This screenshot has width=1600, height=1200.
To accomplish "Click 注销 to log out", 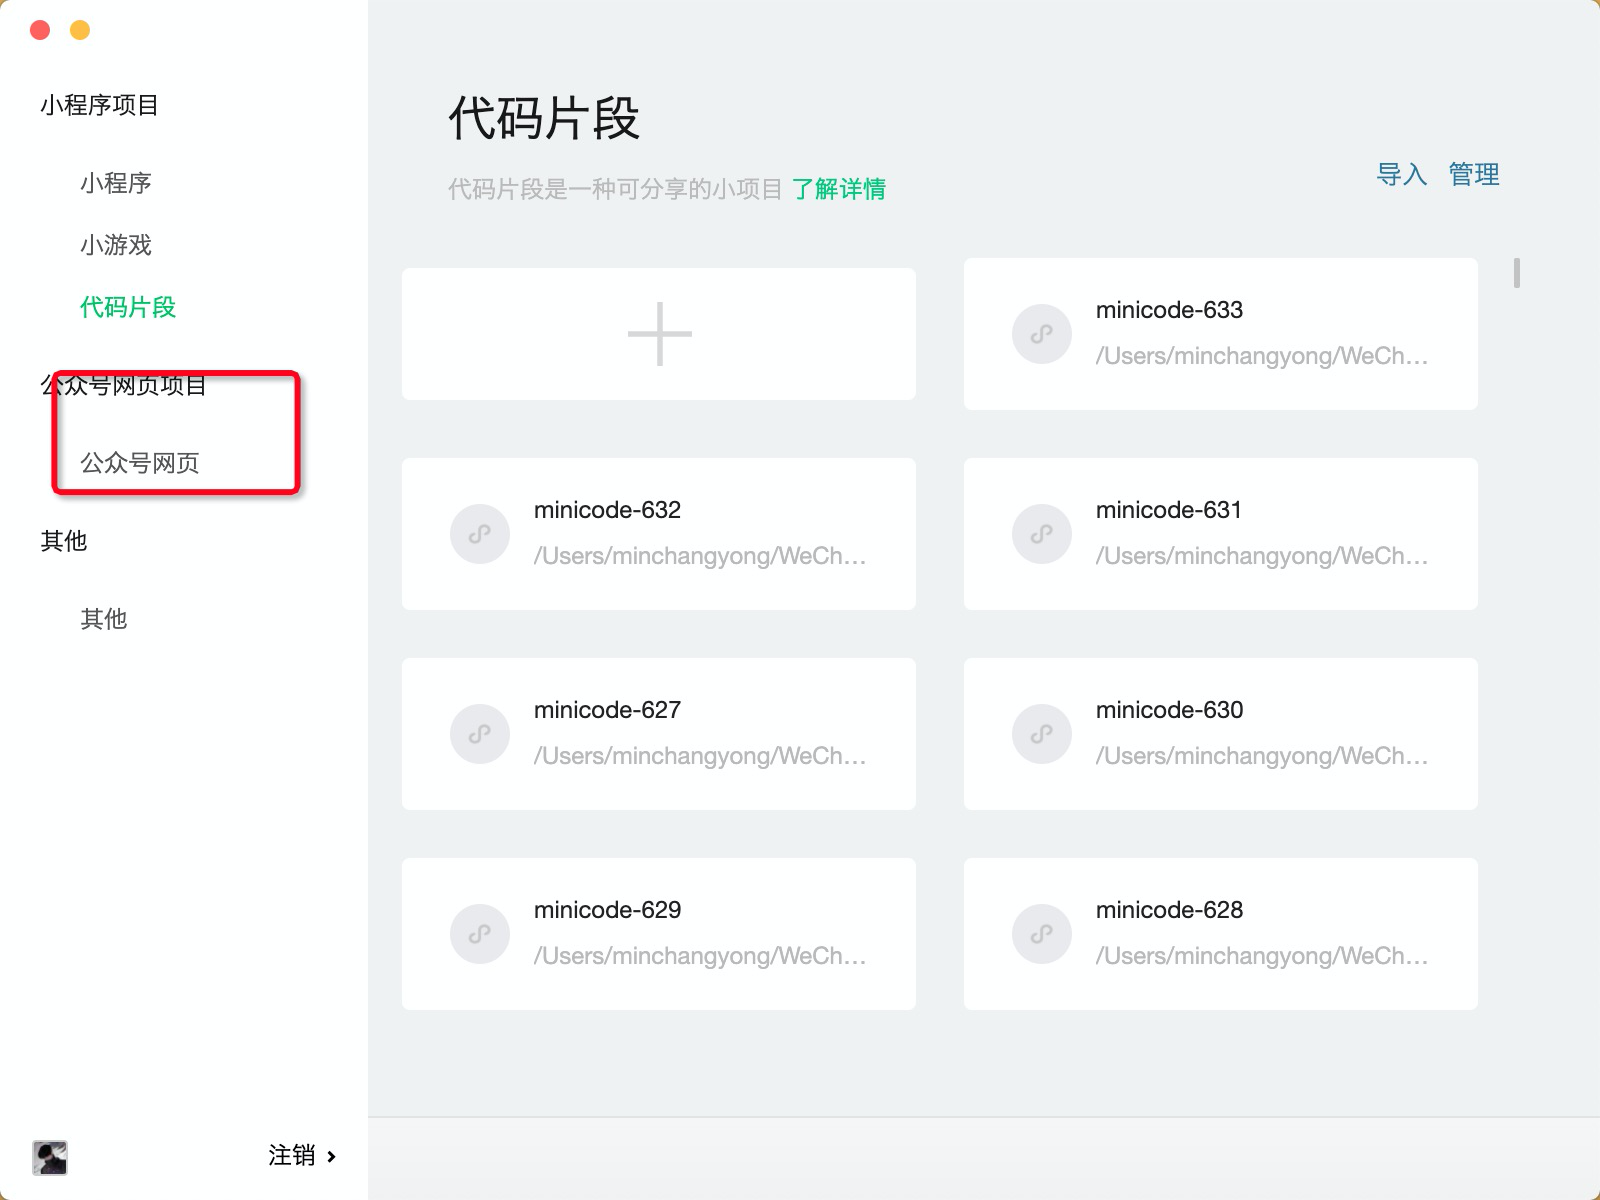I will tap(292, 1156).
